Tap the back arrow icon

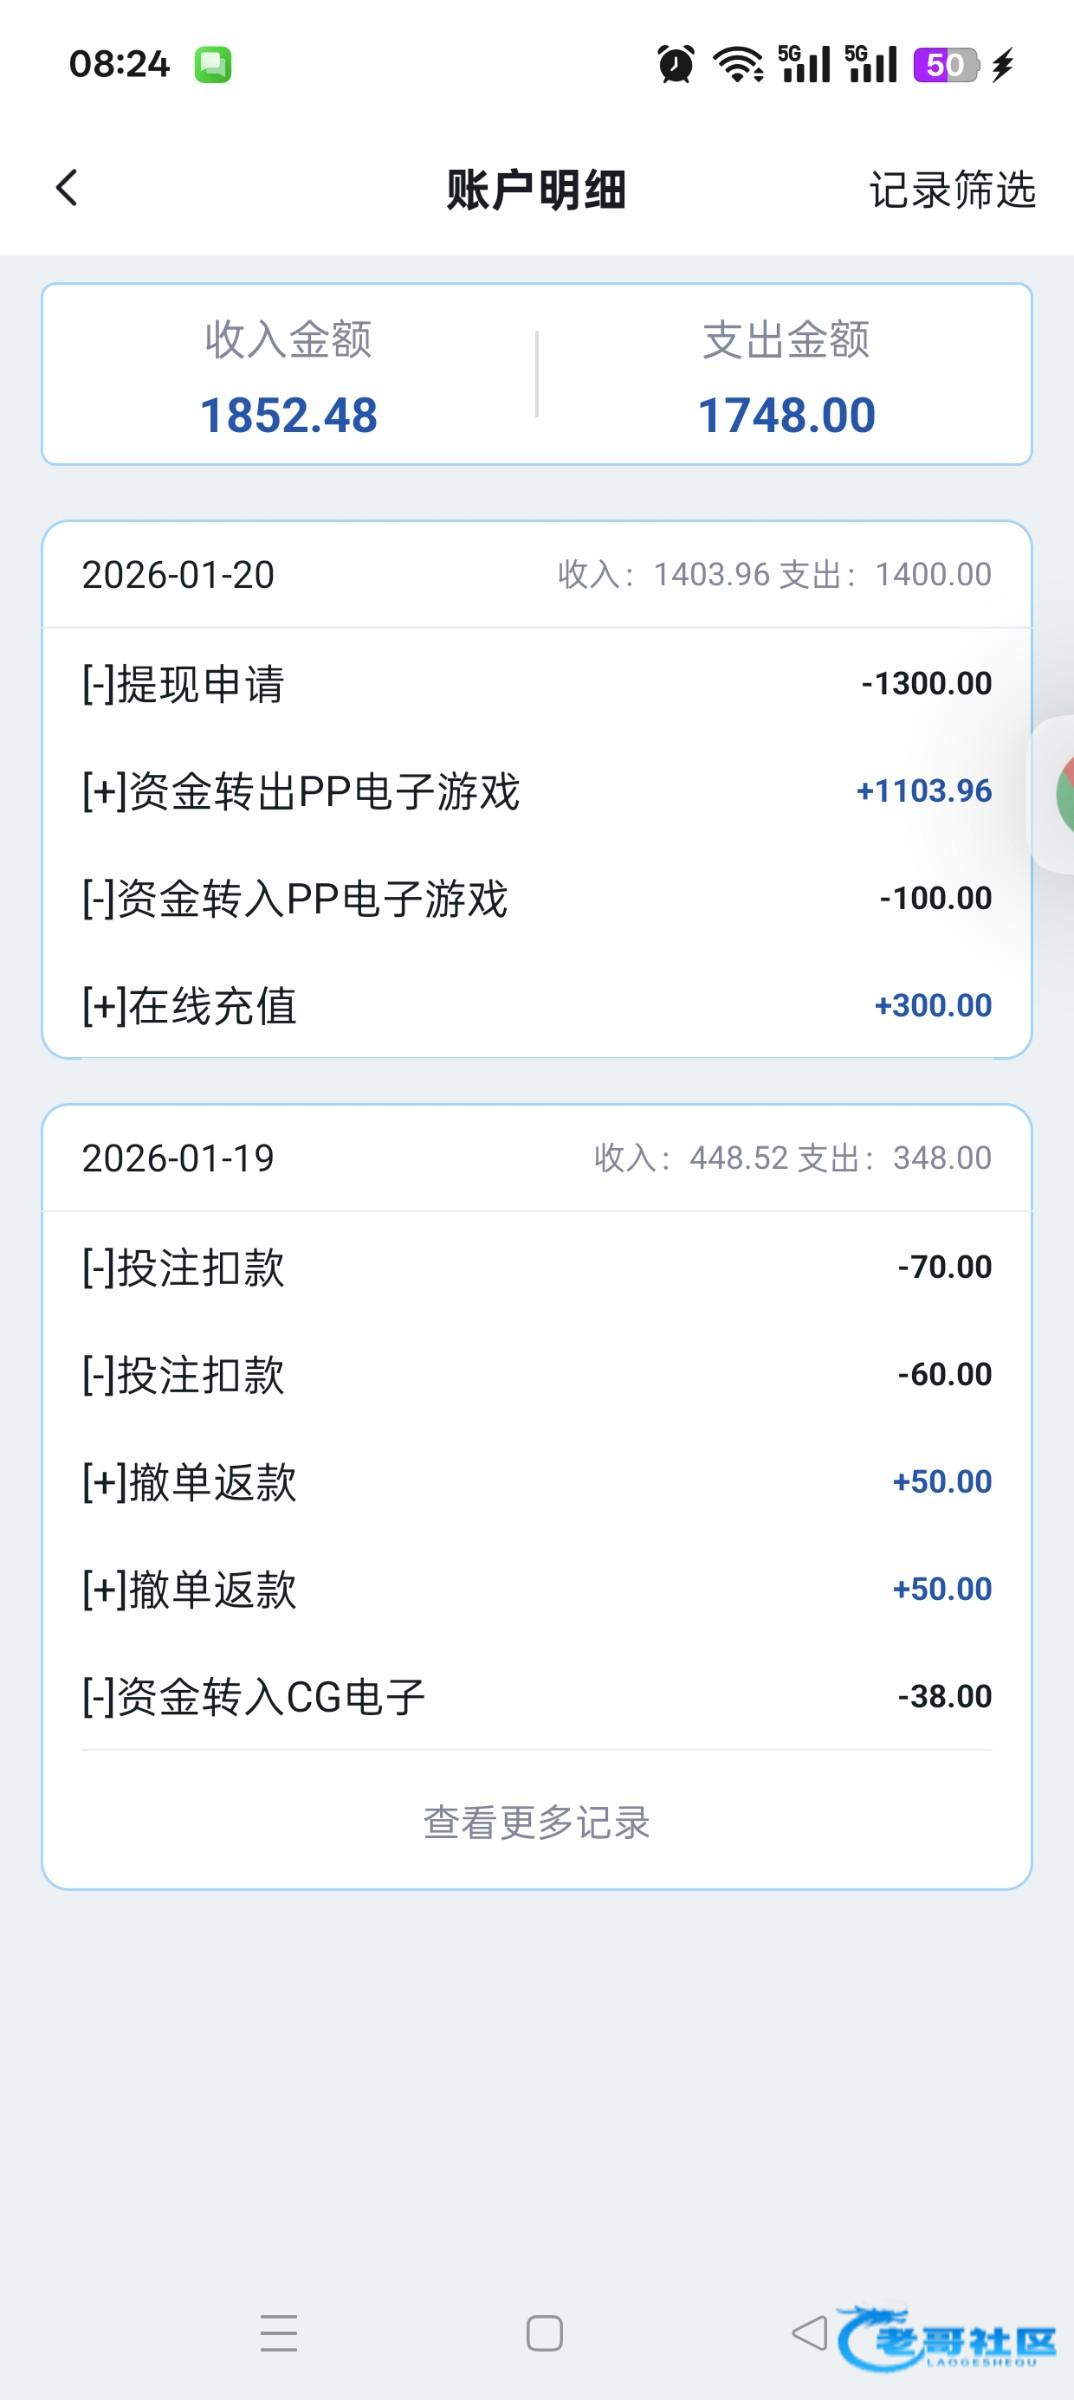coord(67,188)
